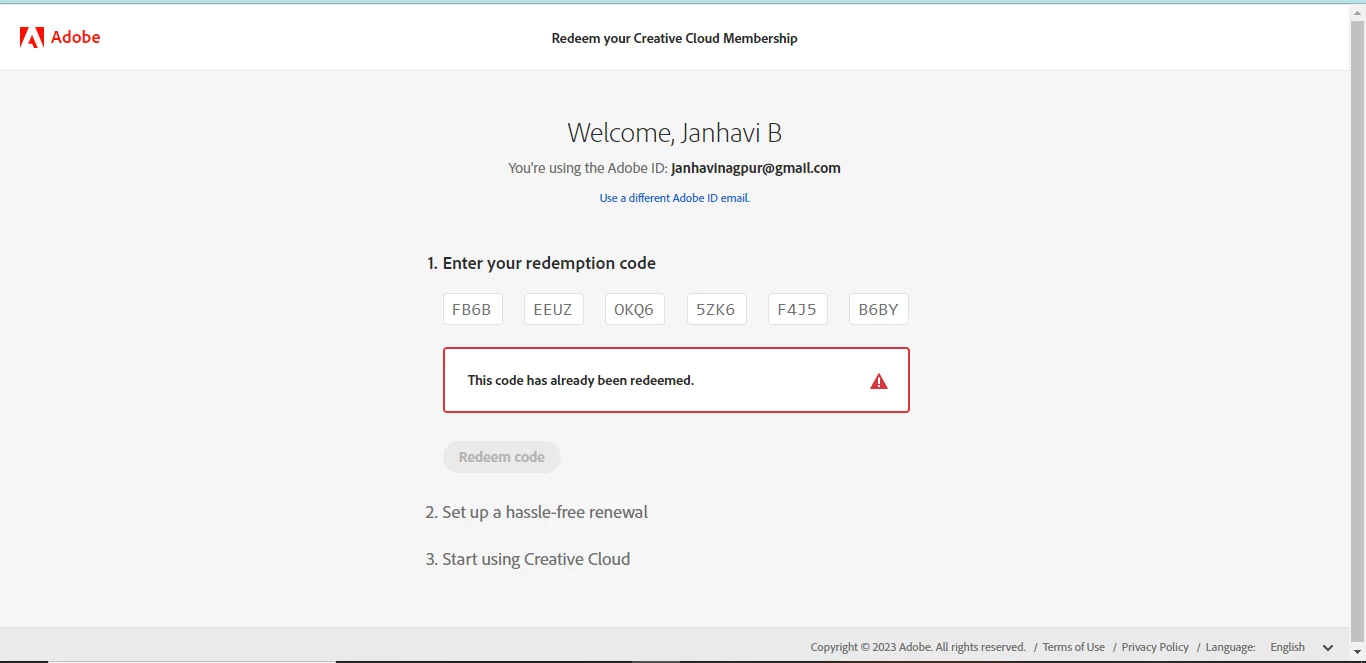Click the Adobe wordmark text

76,37
